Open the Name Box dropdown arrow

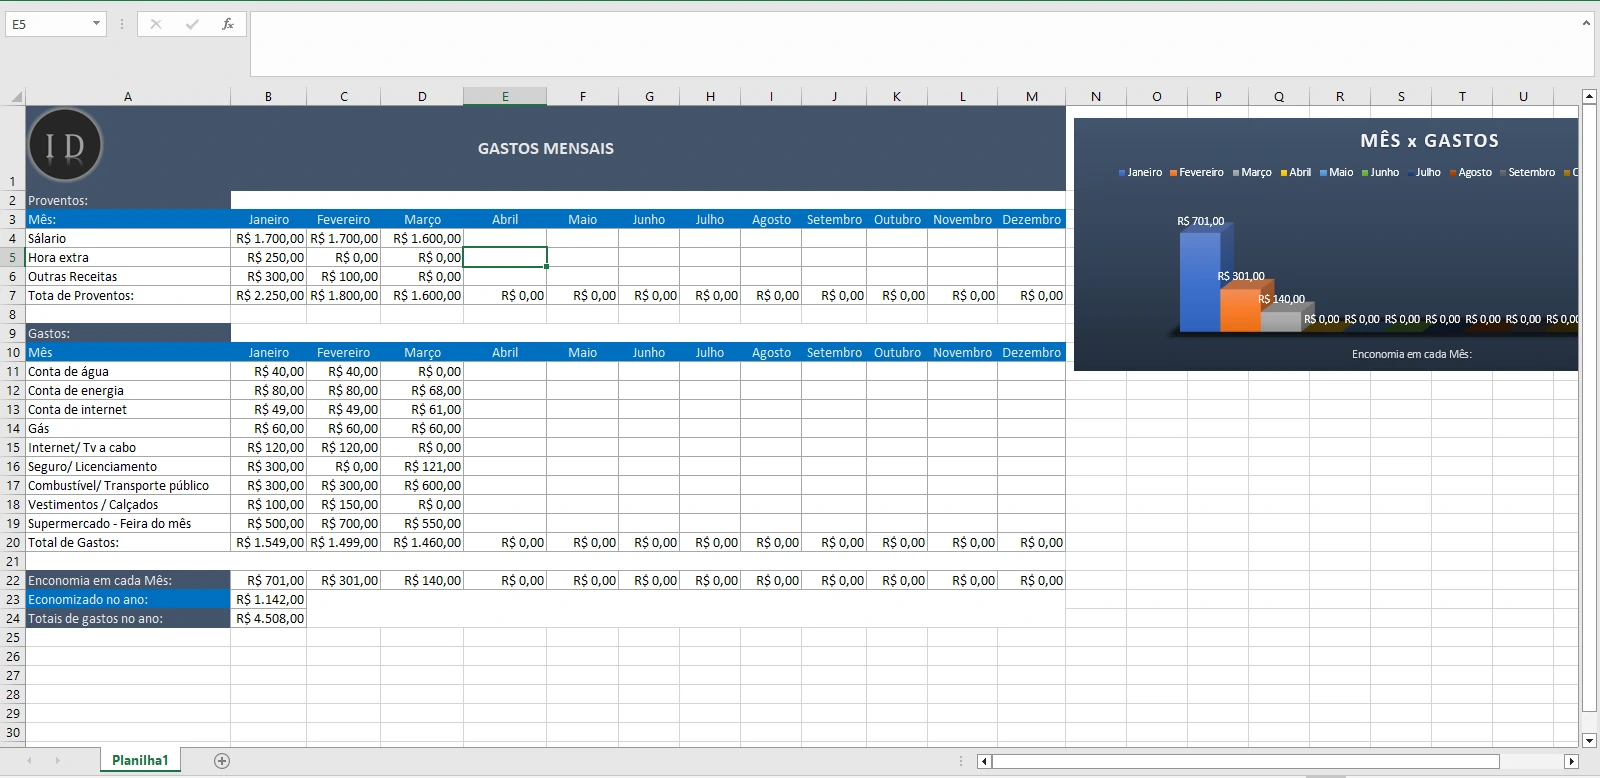coord(96,24)
